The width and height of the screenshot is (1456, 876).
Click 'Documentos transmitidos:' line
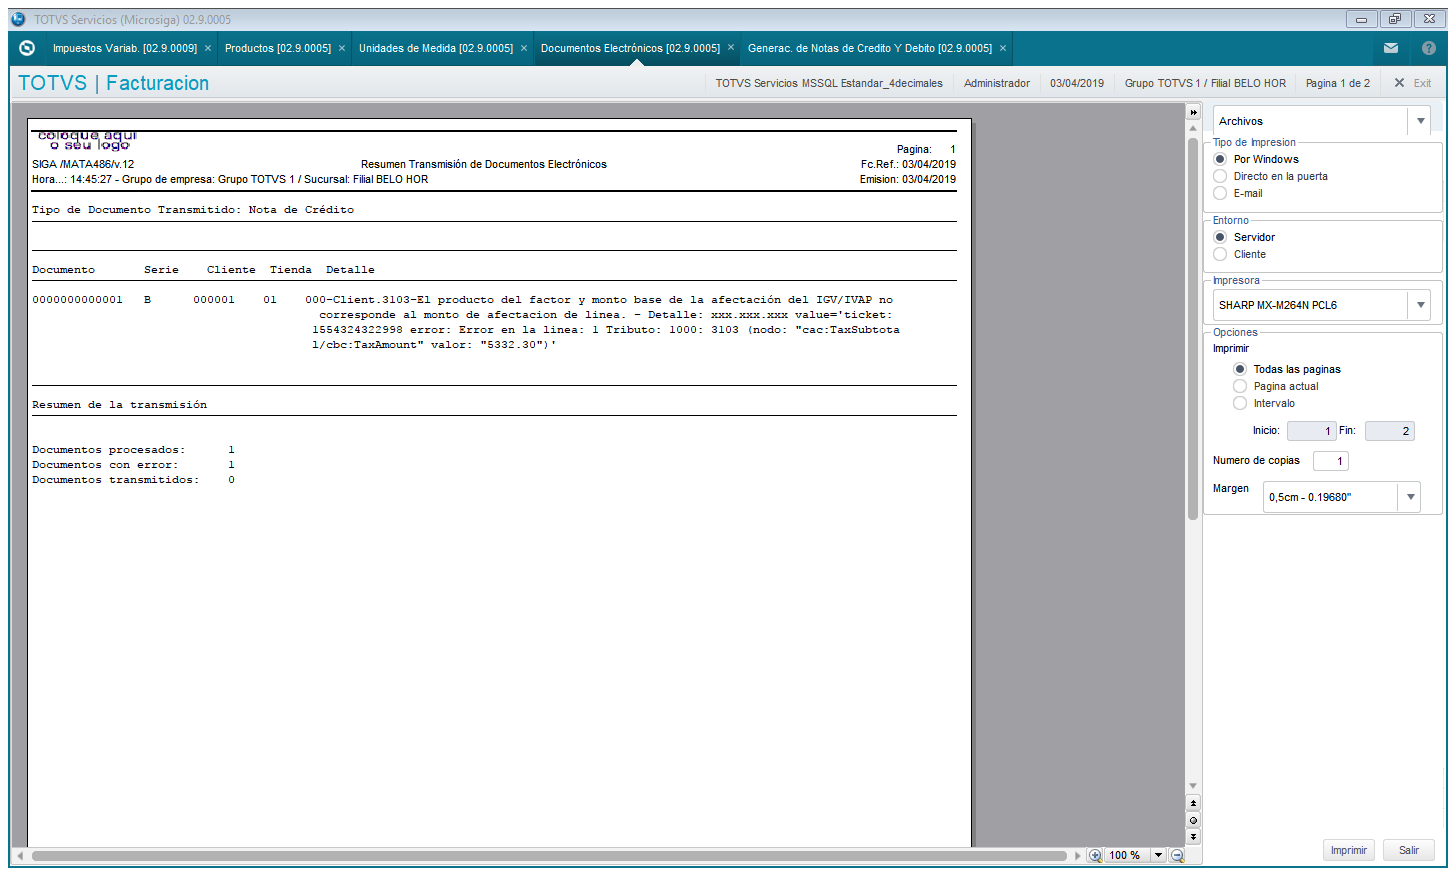pos(133,480)
